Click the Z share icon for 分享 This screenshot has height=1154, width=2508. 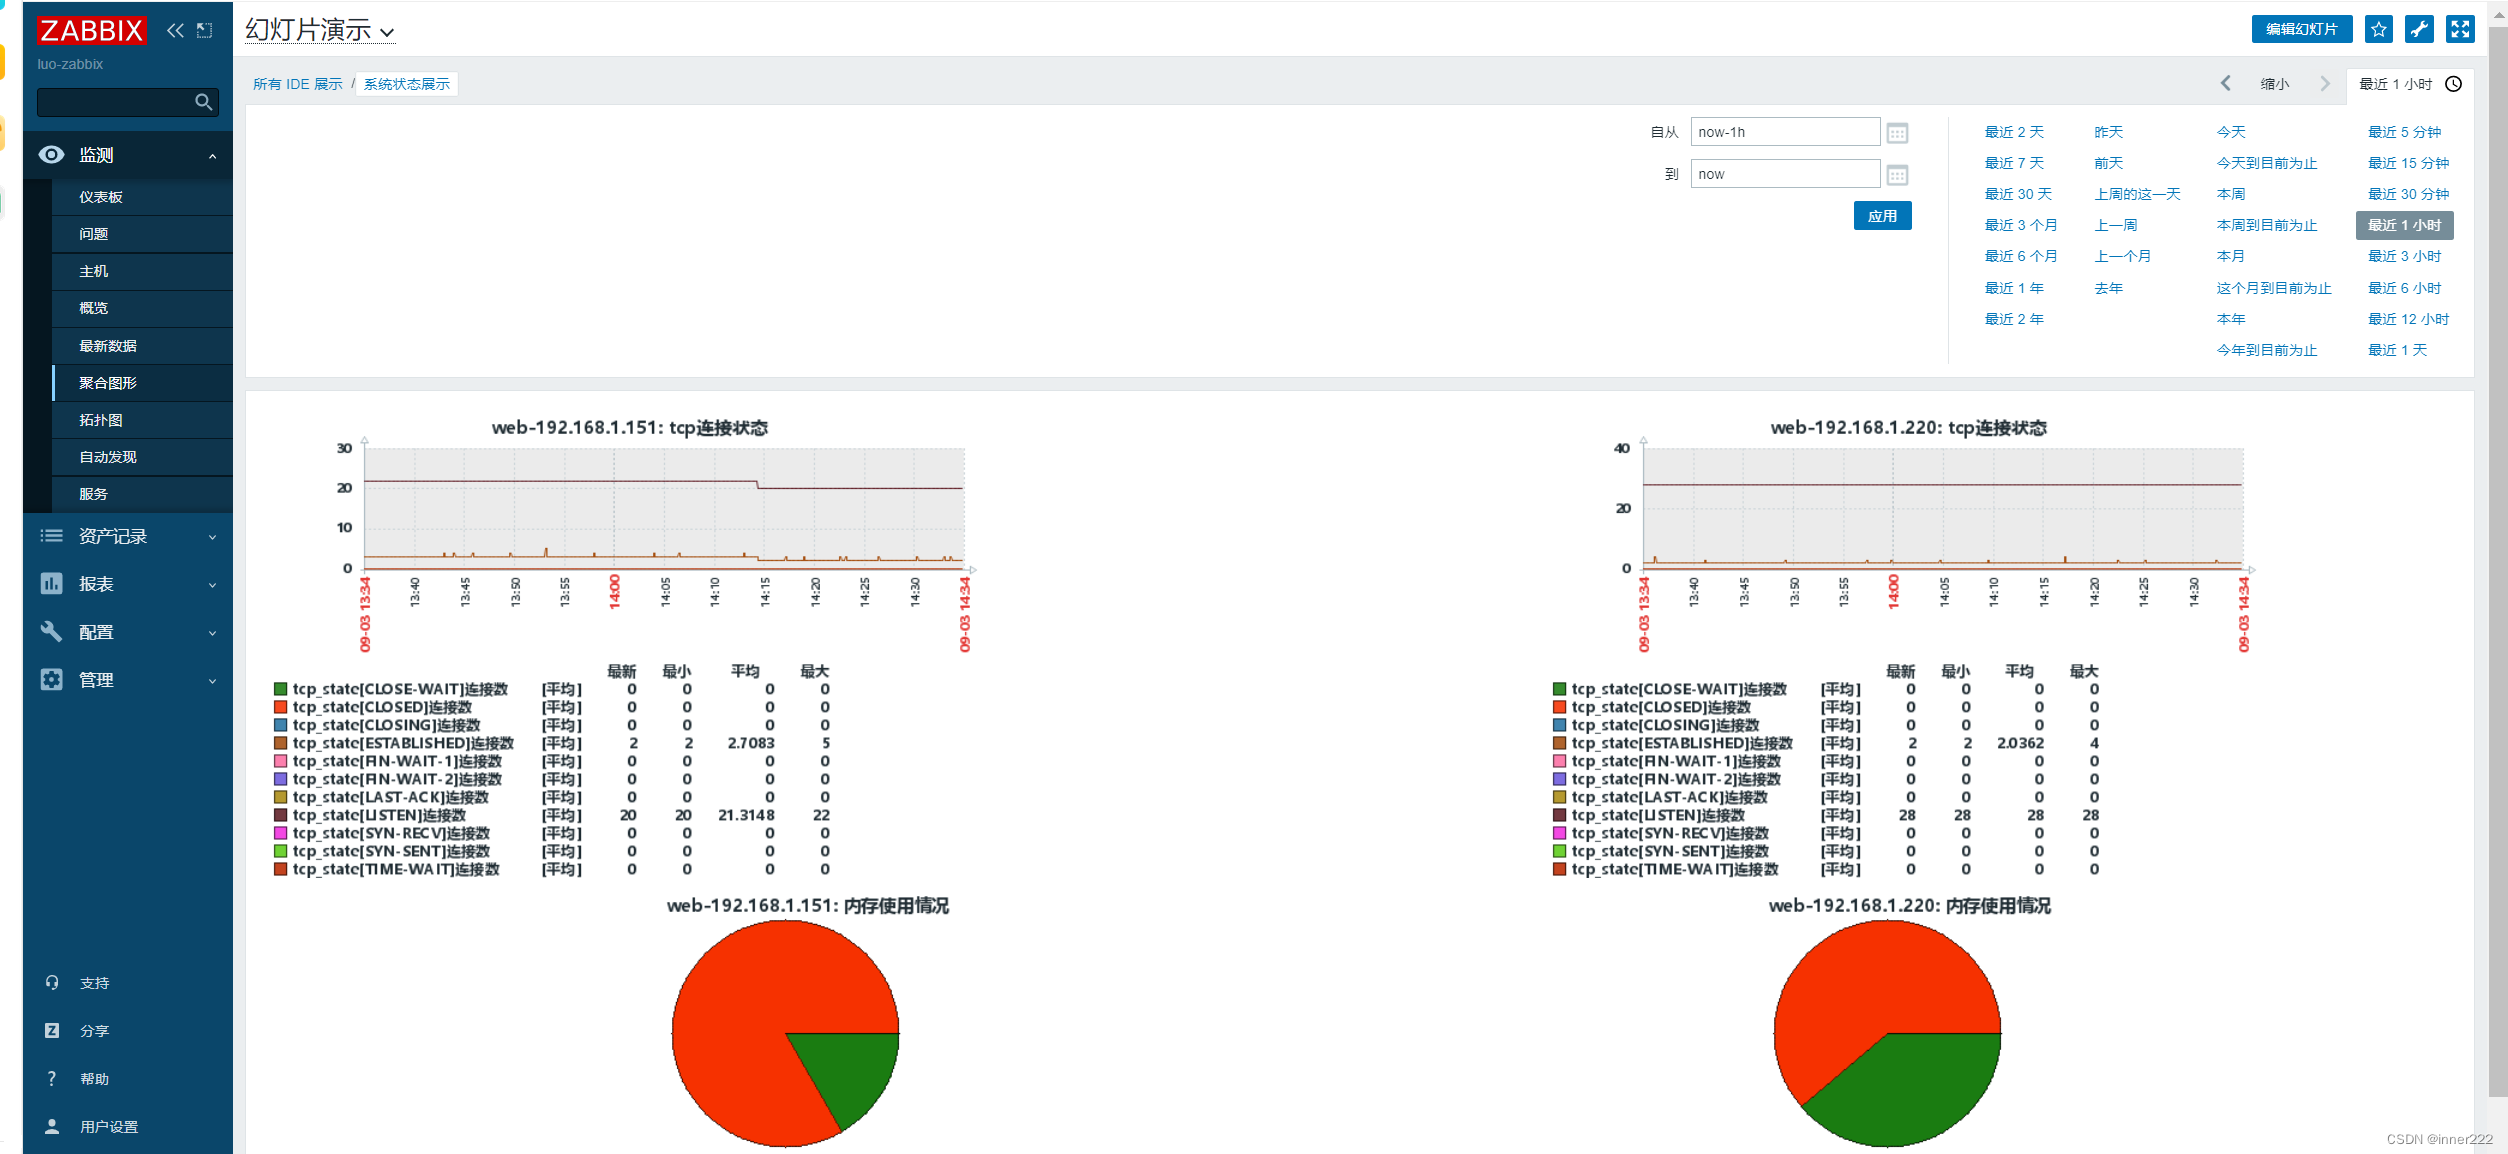(52, 1030)
